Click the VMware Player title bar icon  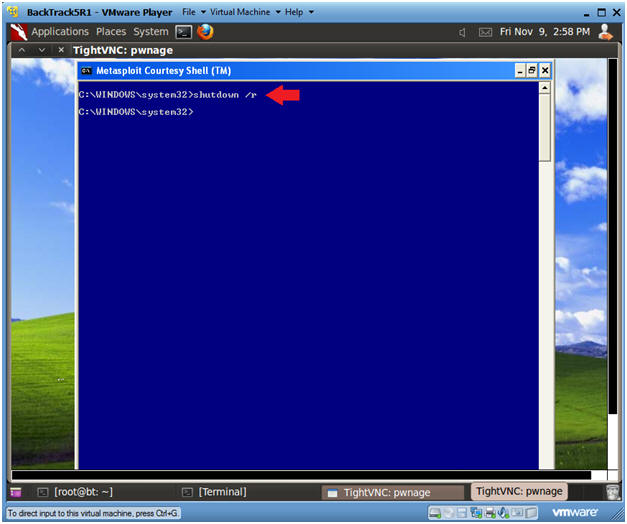coord(13,12)
